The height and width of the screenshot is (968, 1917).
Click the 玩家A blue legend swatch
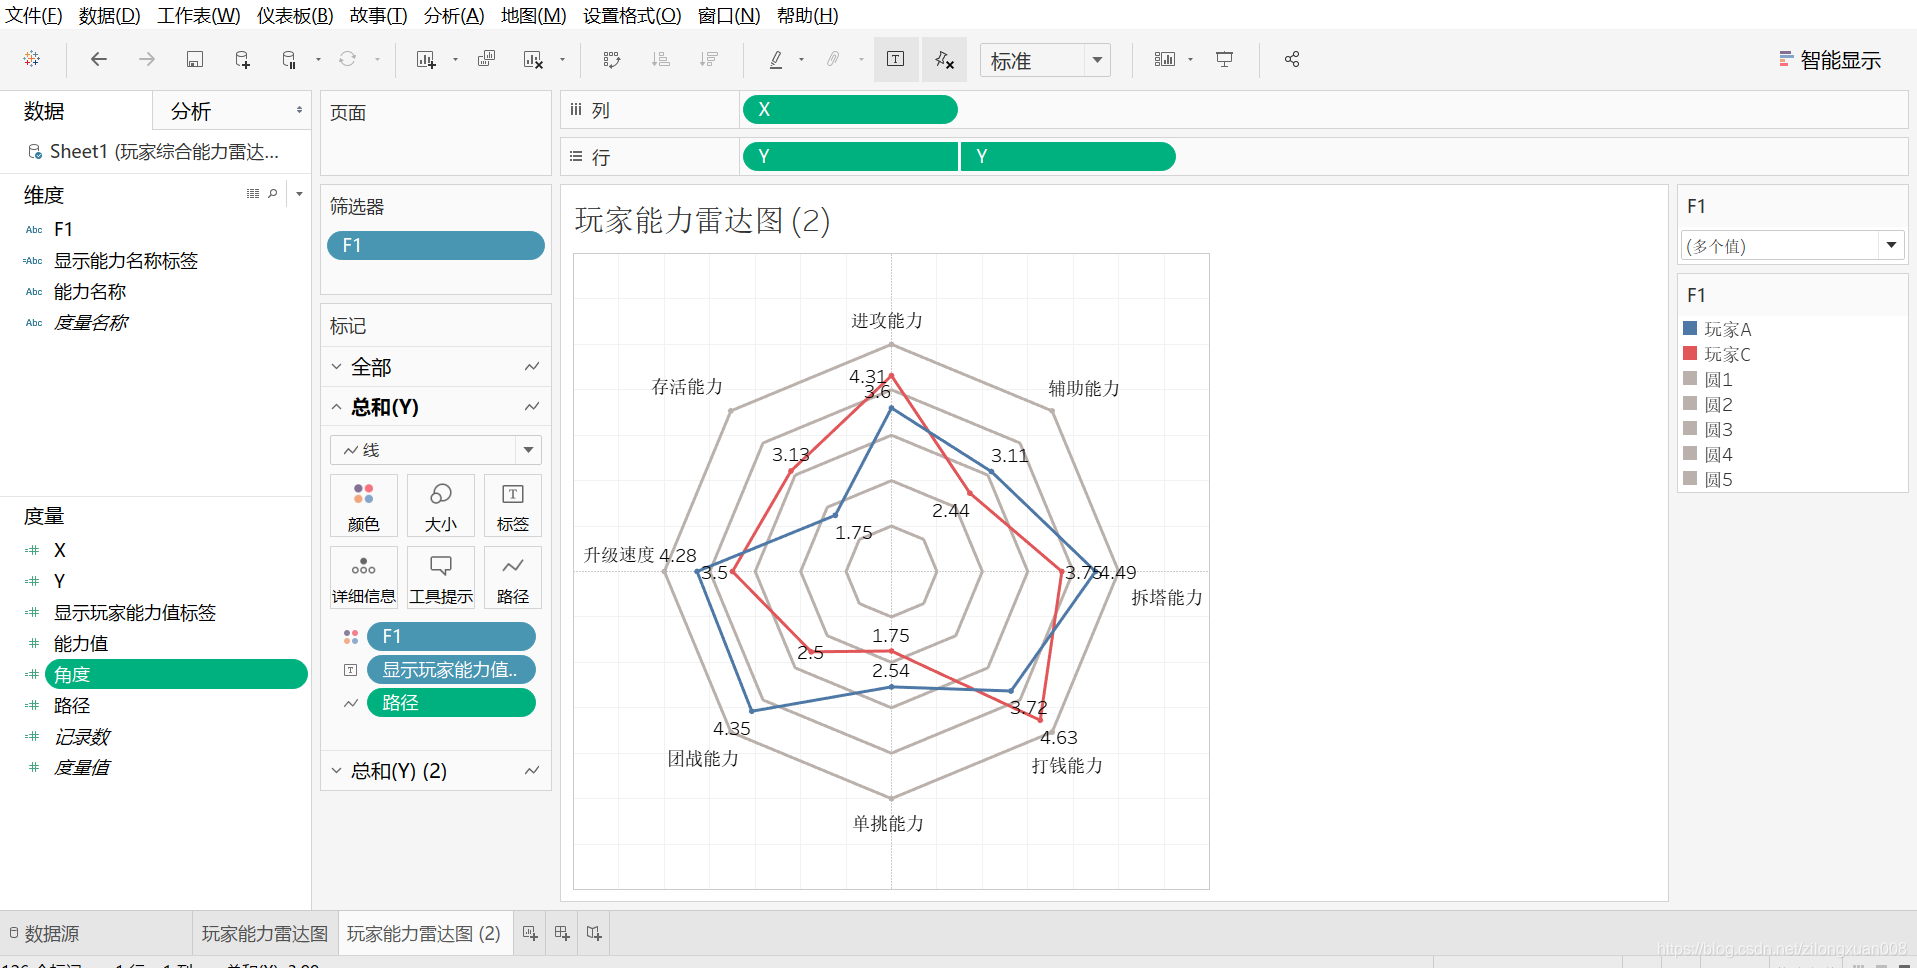(x=1690, y=328)
